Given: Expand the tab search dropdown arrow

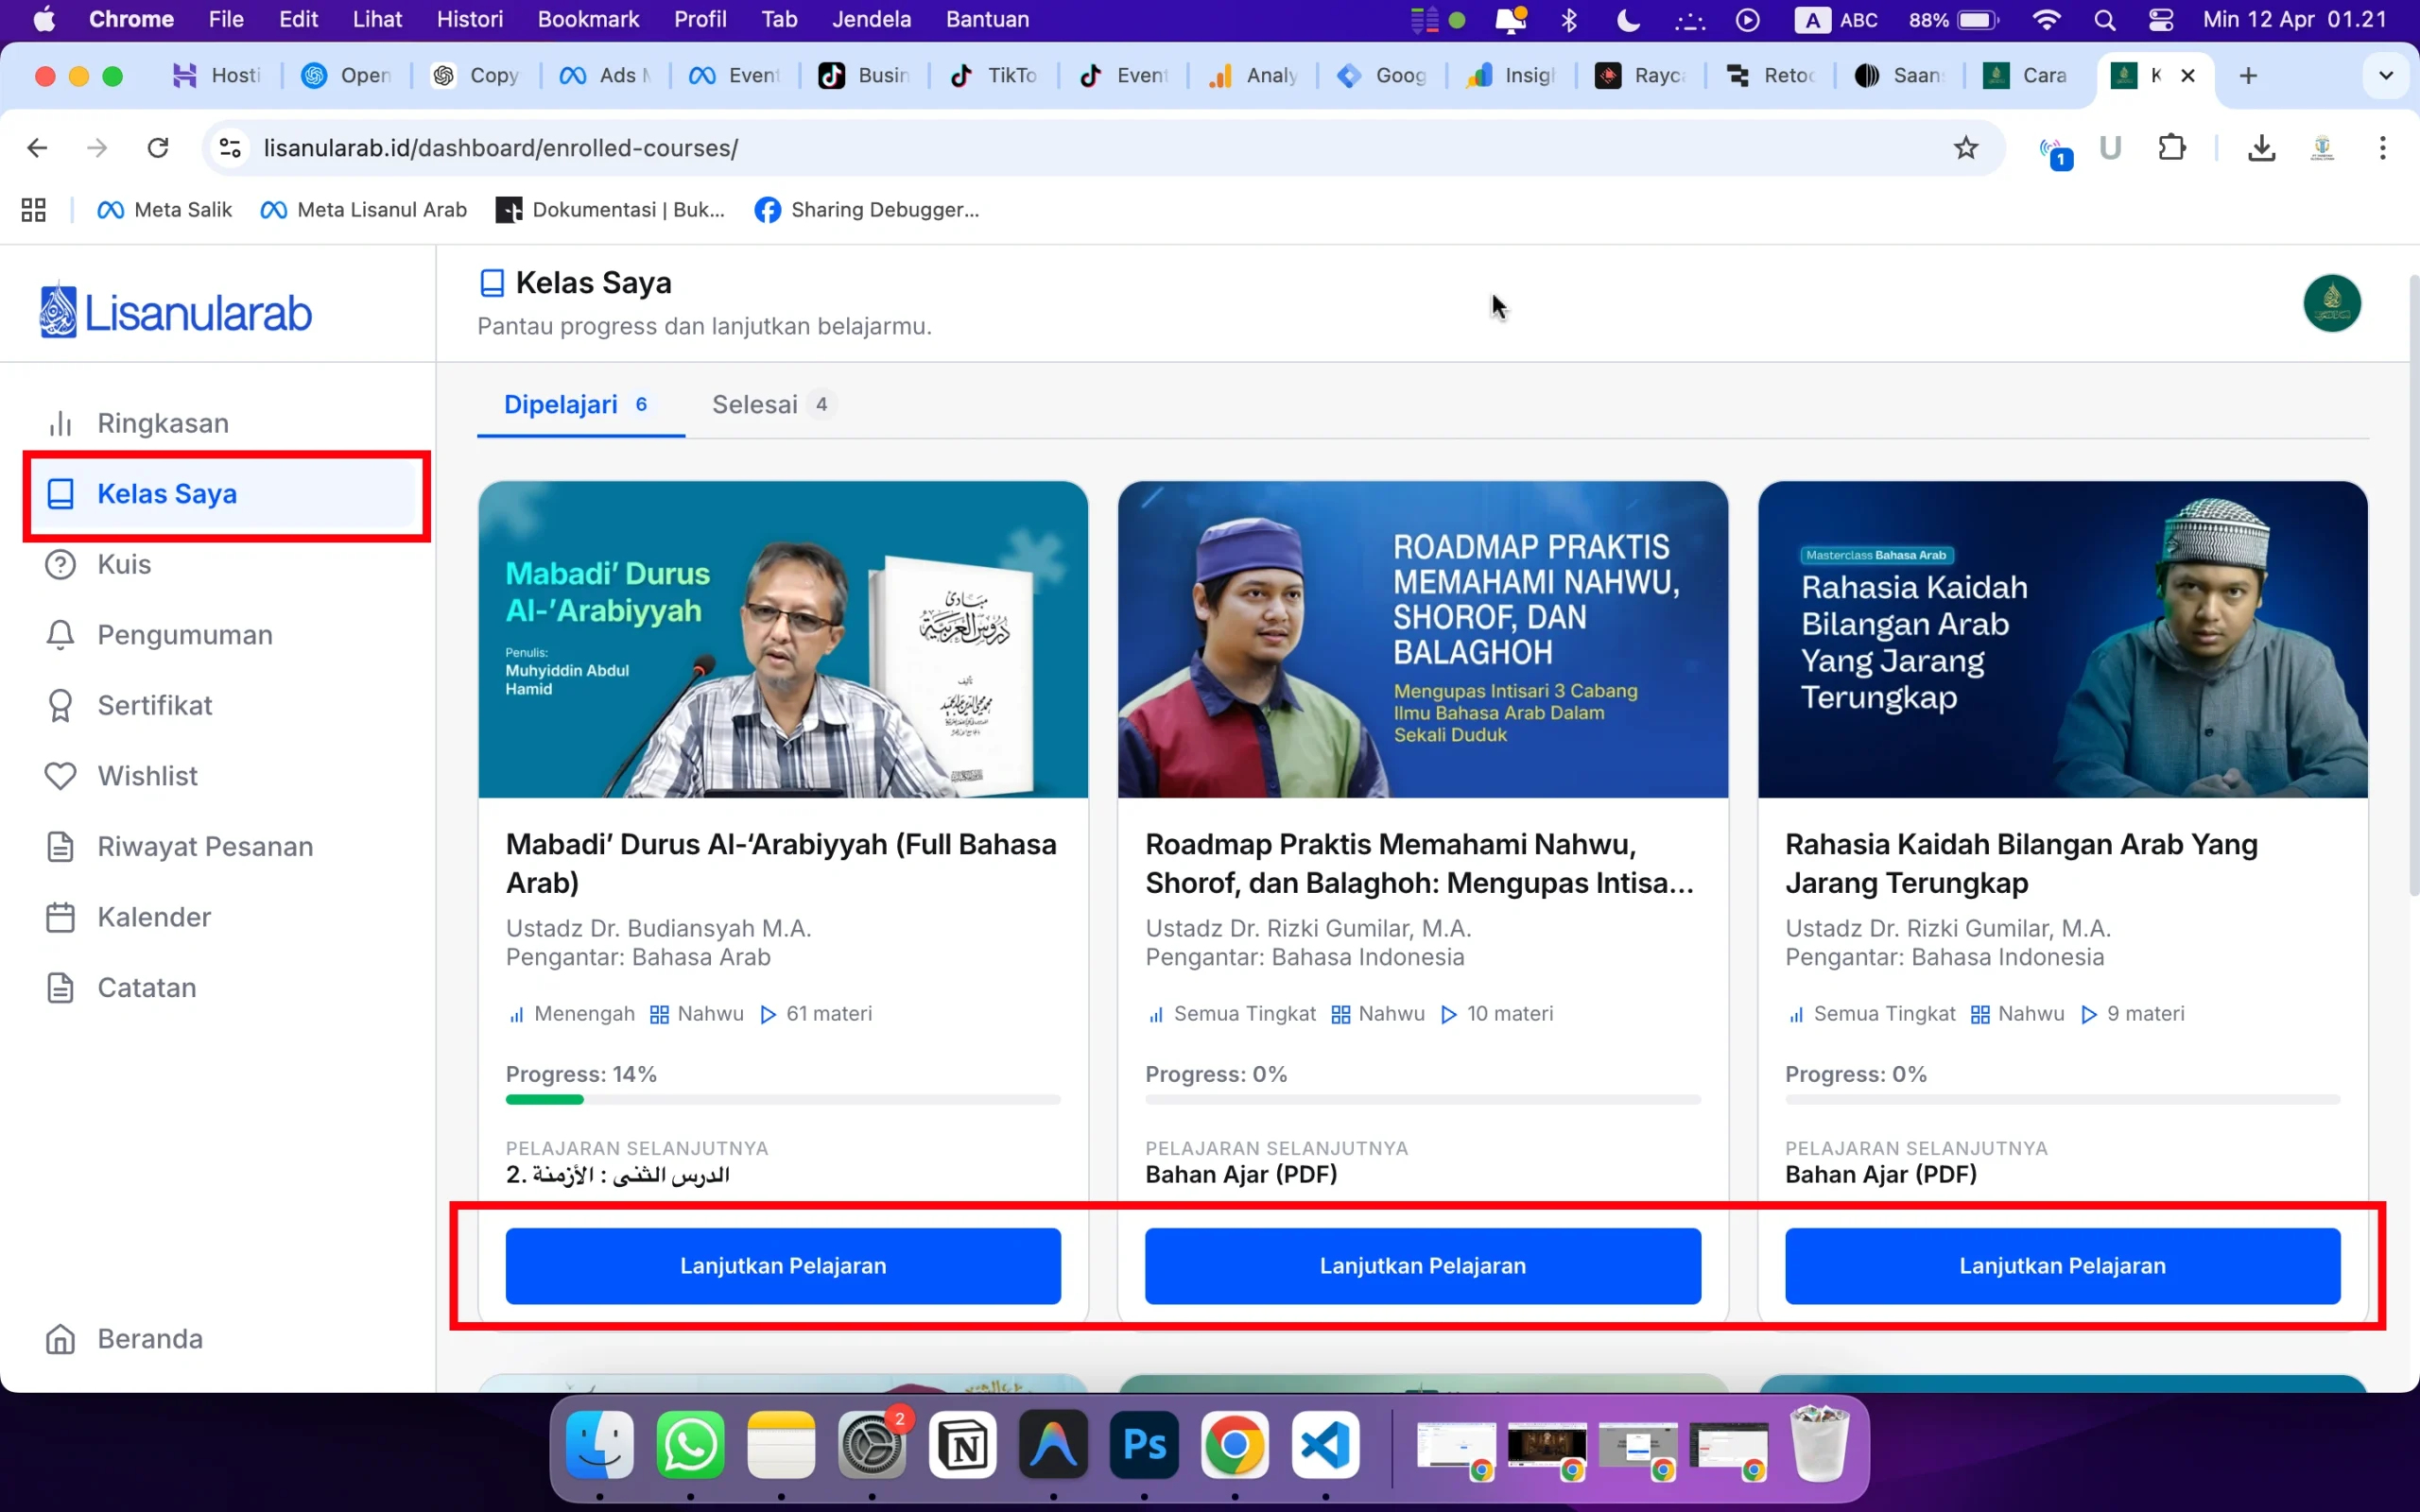Looking at the screenshot, I should pyautogui.click(x=2385, y=75).
